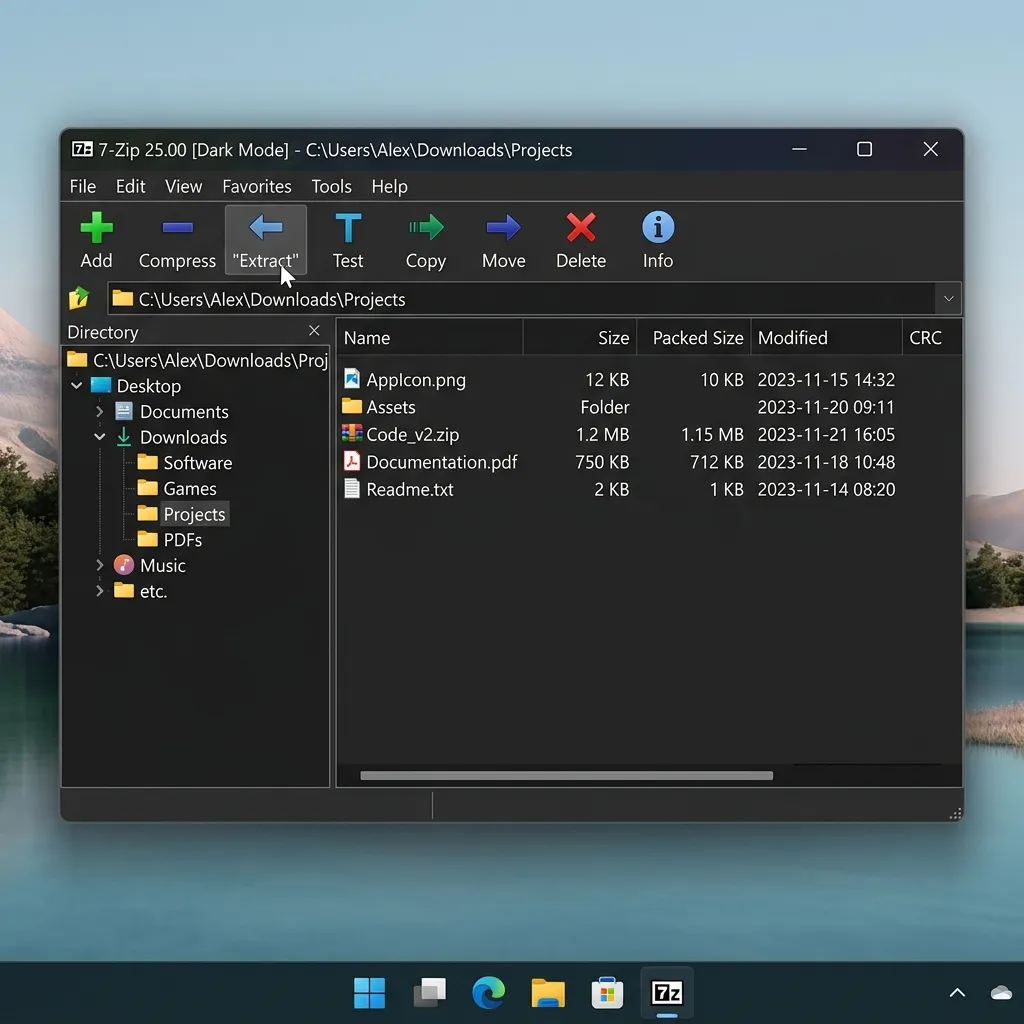Open the File menu
Screen dimensions: 1024x1024
coord(83,187)
